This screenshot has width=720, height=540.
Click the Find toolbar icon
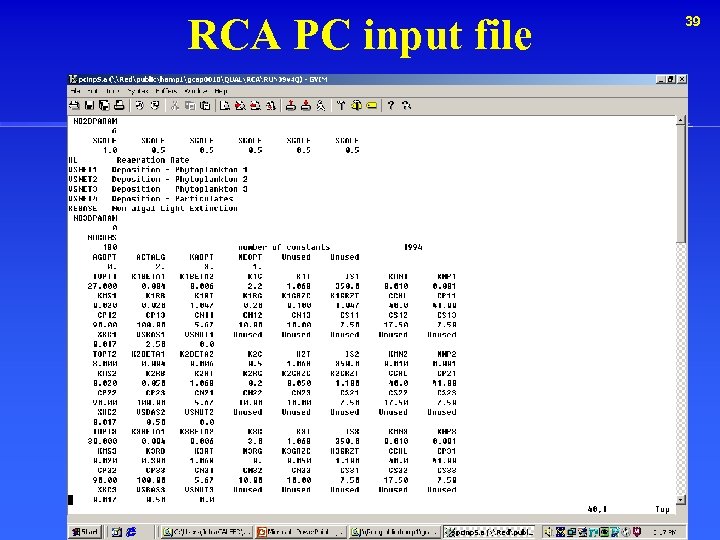(225, 106)
